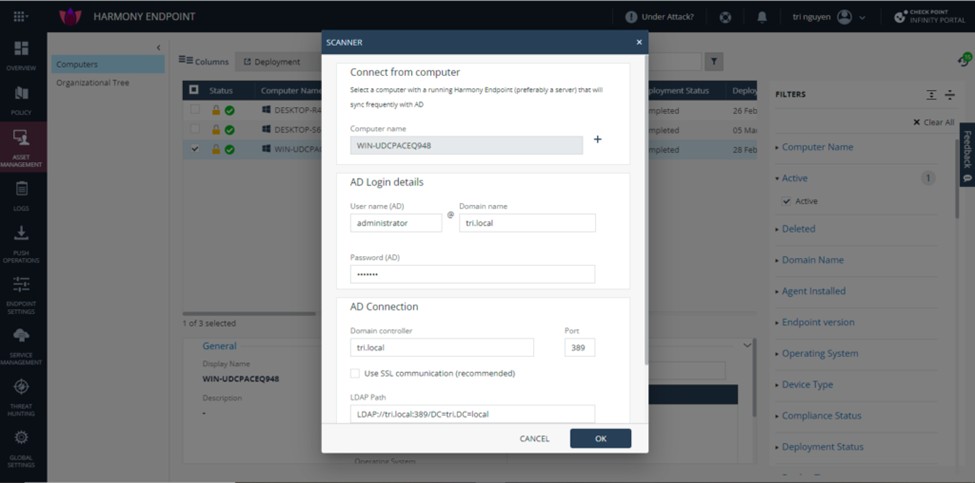Expand the Device Type filter

(804, 384)
